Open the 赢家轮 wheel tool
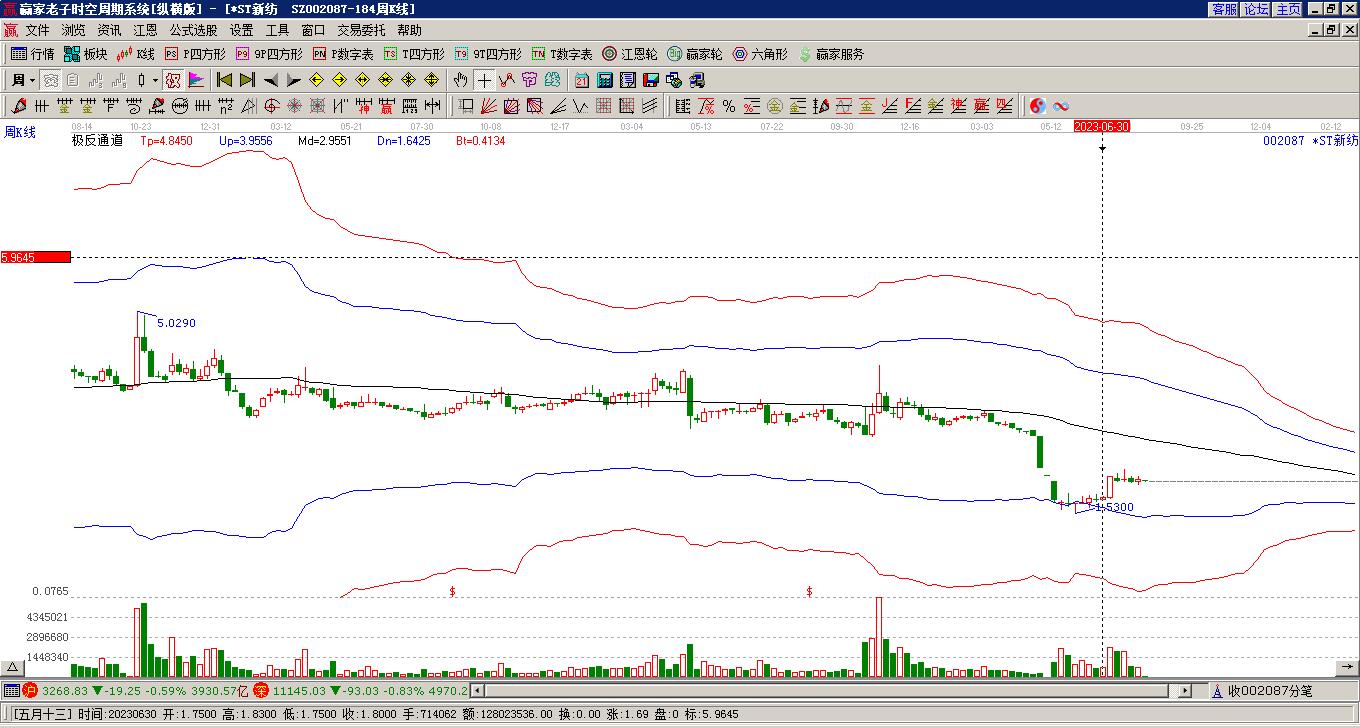 point(695,54)
